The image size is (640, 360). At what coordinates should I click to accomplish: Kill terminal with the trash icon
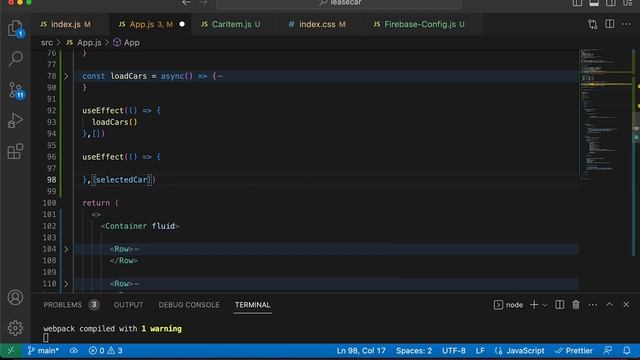(x=576, y=305)
